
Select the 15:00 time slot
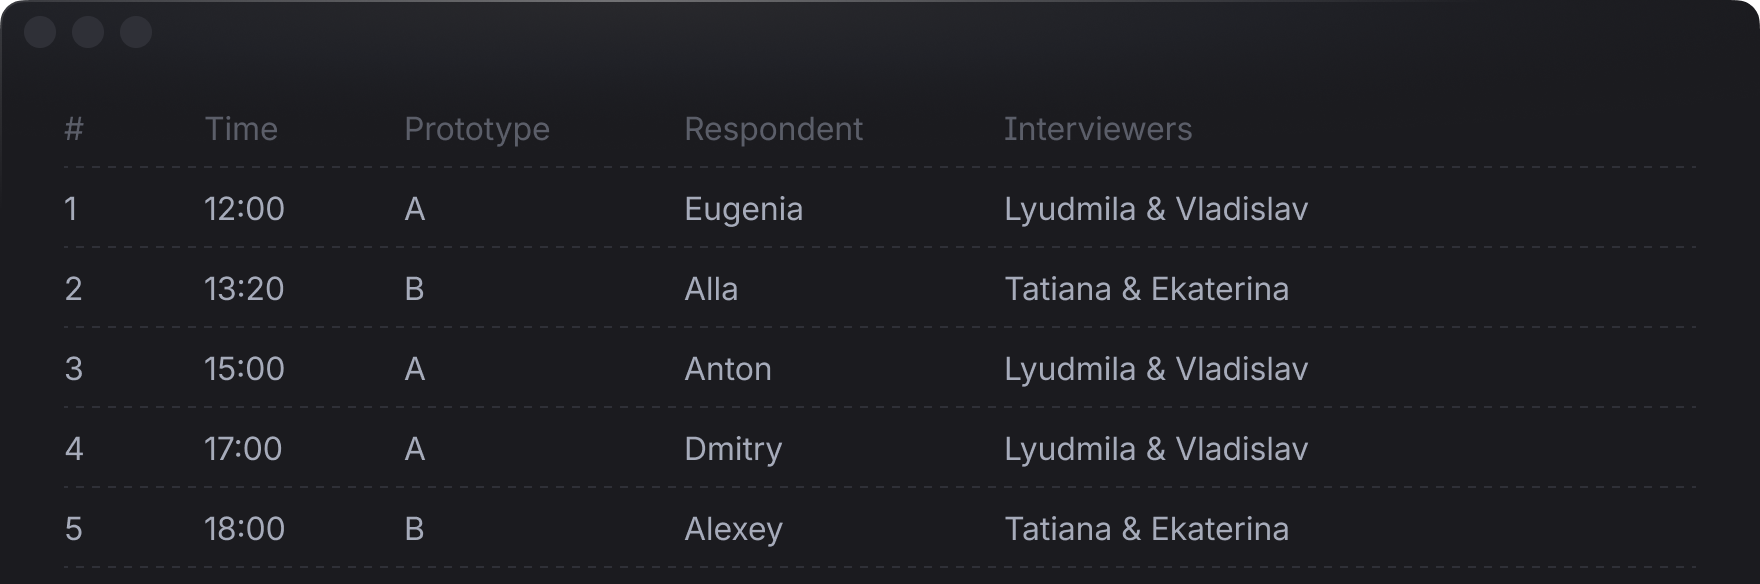point(244,369)
